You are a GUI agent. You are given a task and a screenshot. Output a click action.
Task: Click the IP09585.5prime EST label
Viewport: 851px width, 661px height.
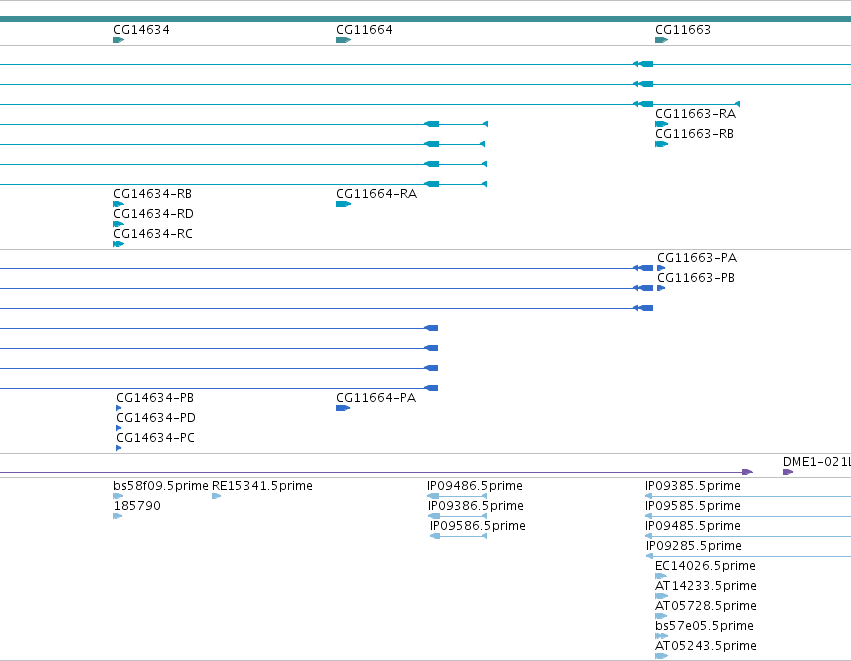tap(693, 506)
